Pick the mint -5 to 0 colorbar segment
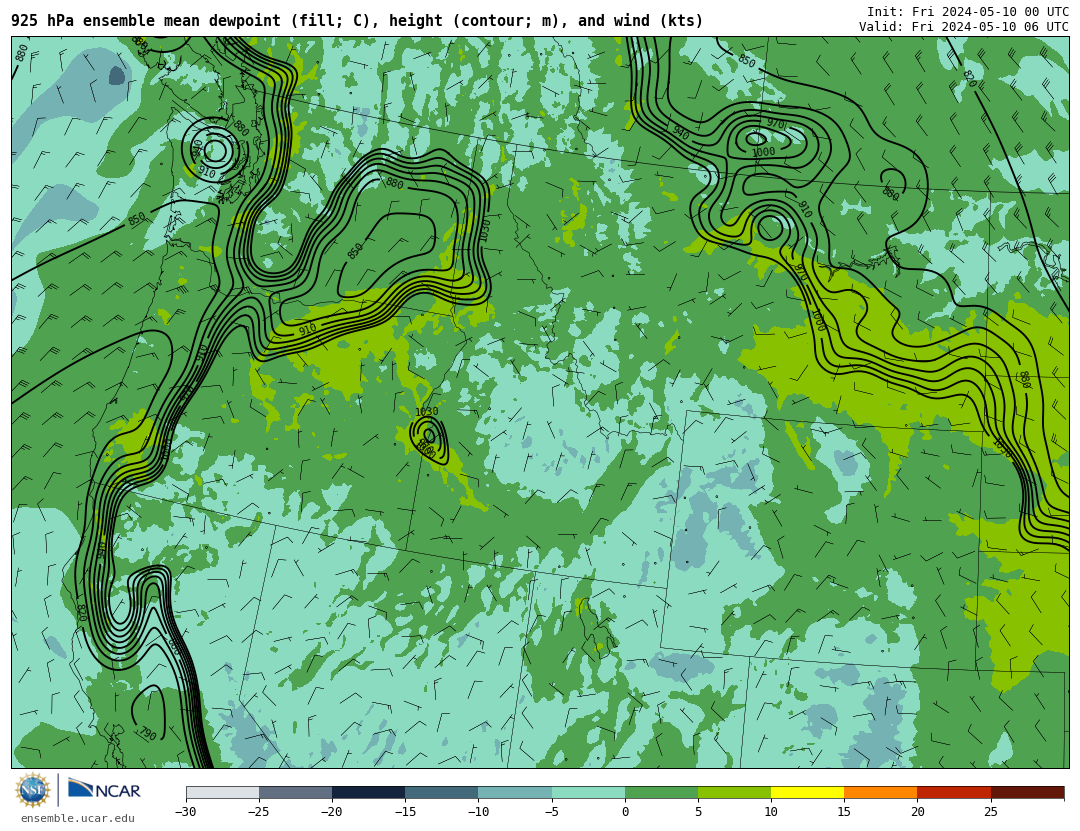 coord(588,792)
